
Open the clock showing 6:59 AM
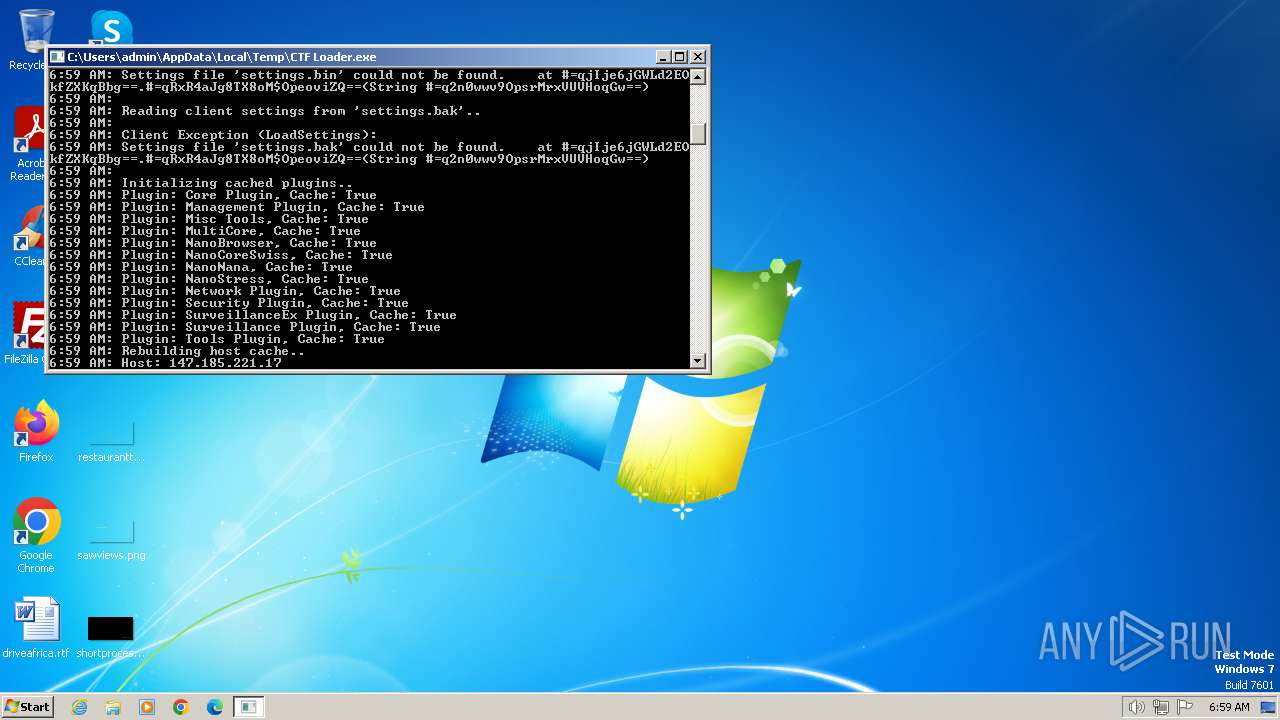coord(1229,707)
